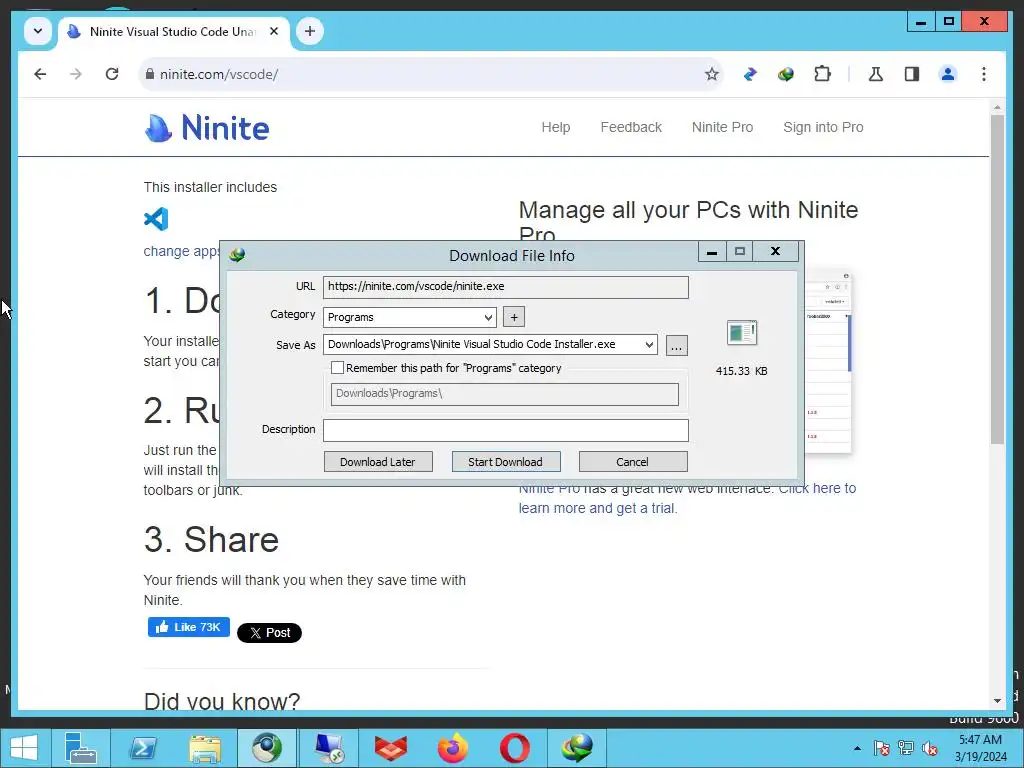Viewport: 1024px width, 768px height.
Task: Close the Ninite Visual Studio Code tab
Action: coord(274,31)
